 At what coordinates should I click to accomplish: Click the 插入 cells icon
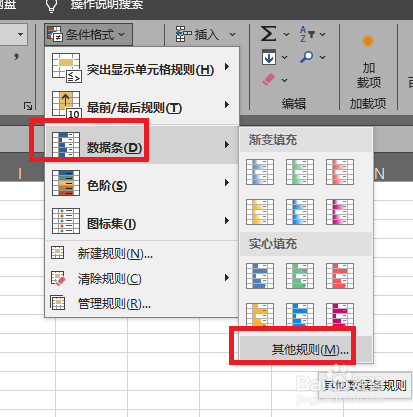[x=183, y=34]
